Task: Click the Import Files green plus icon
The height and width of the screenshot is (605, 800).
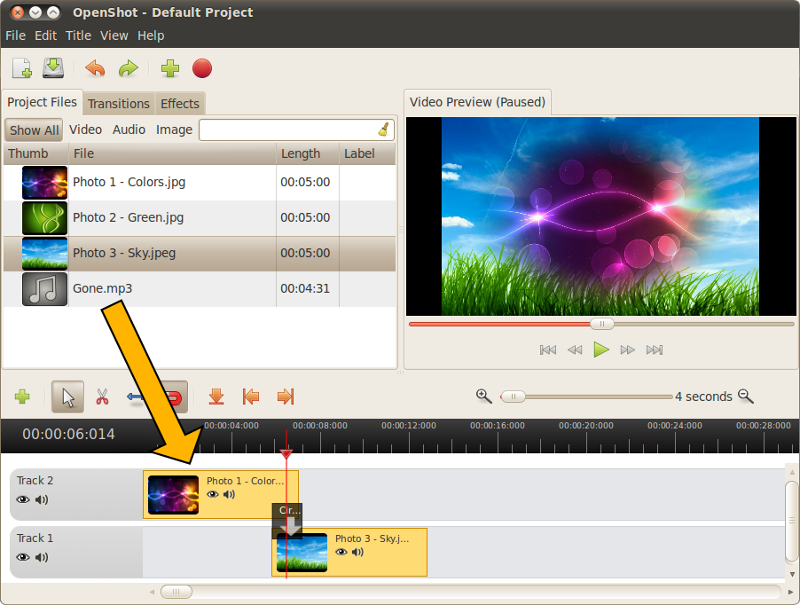Action: (x=170, y=68)
